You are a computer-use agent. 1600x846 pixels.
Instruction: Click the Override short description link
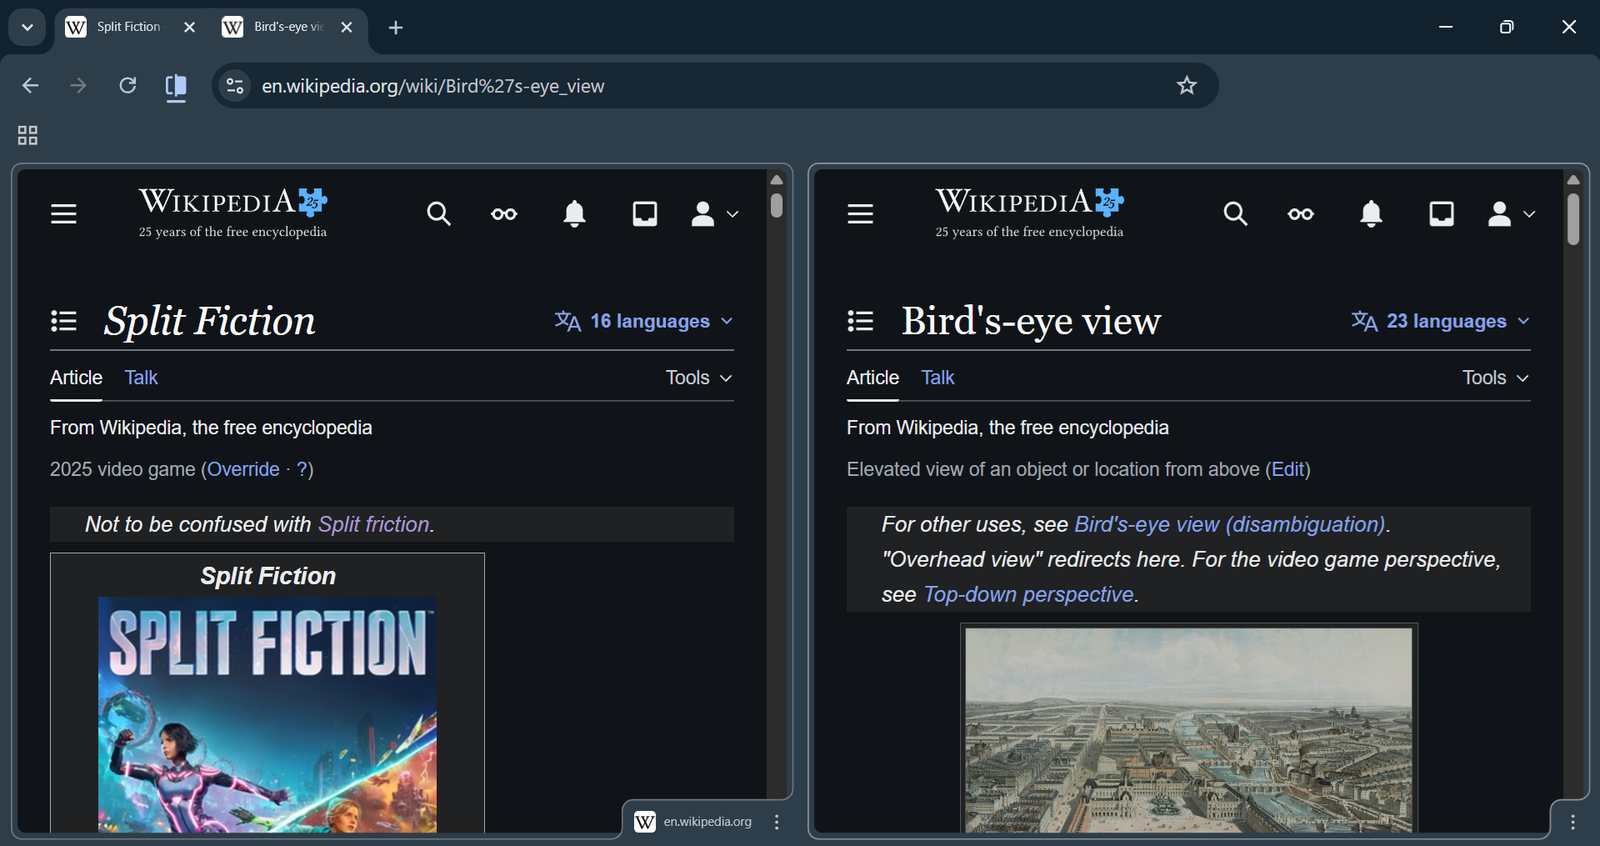[243, 470]
